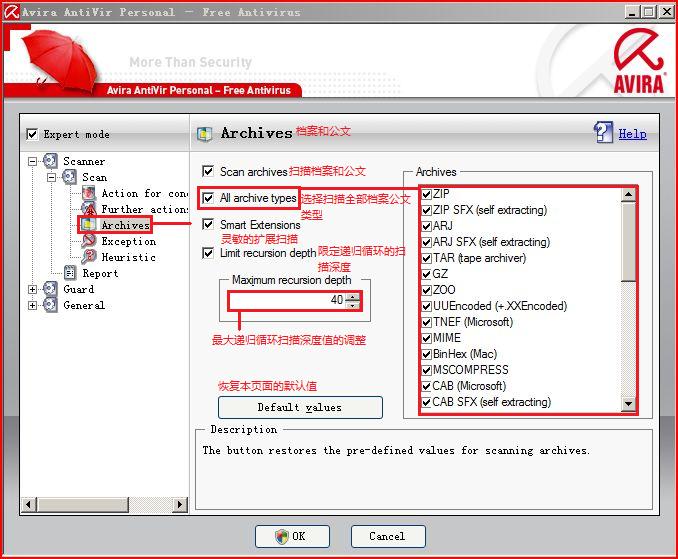Decrease maximum recursion depth value

click(x=353, y=304)
